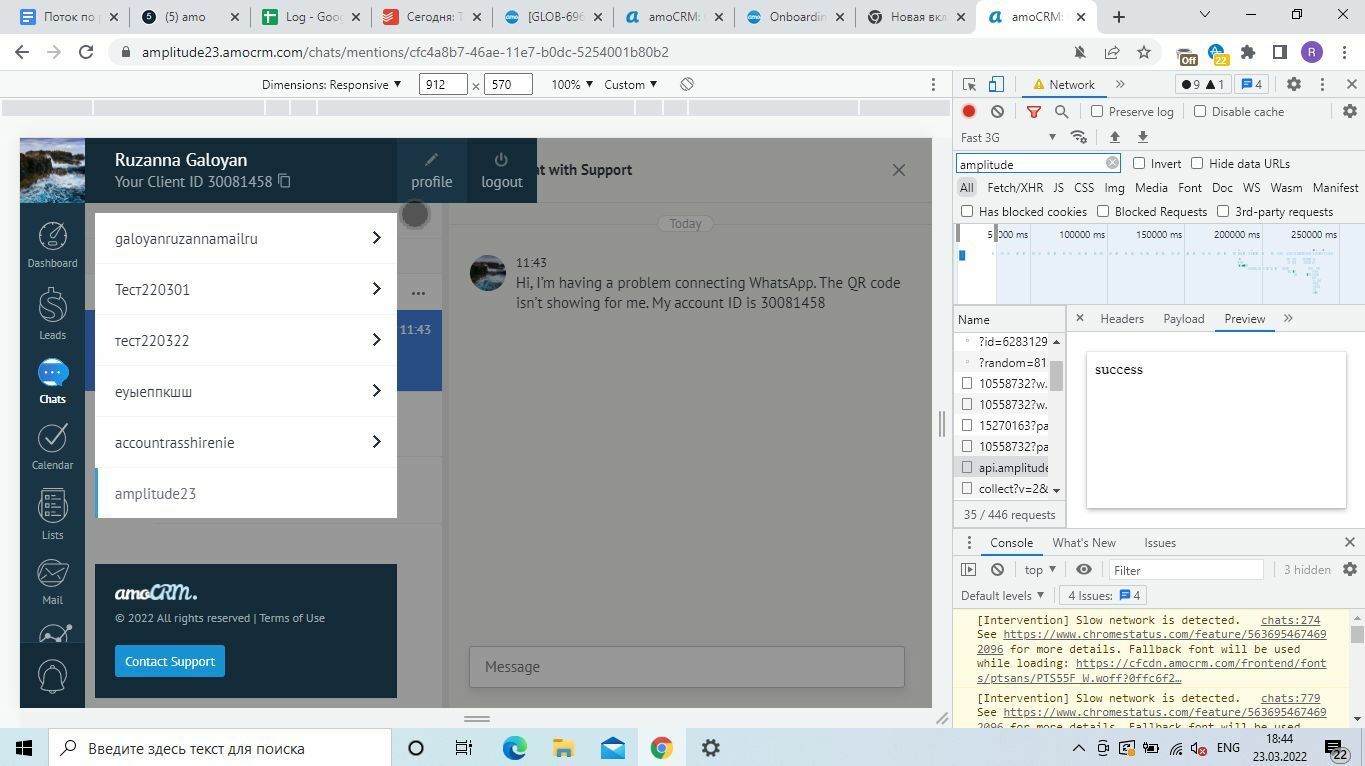The width and height of the screenshot is (1365, 766).
Task: Import HAR file upload arrow icon
Action: (x=1114, y=137)
